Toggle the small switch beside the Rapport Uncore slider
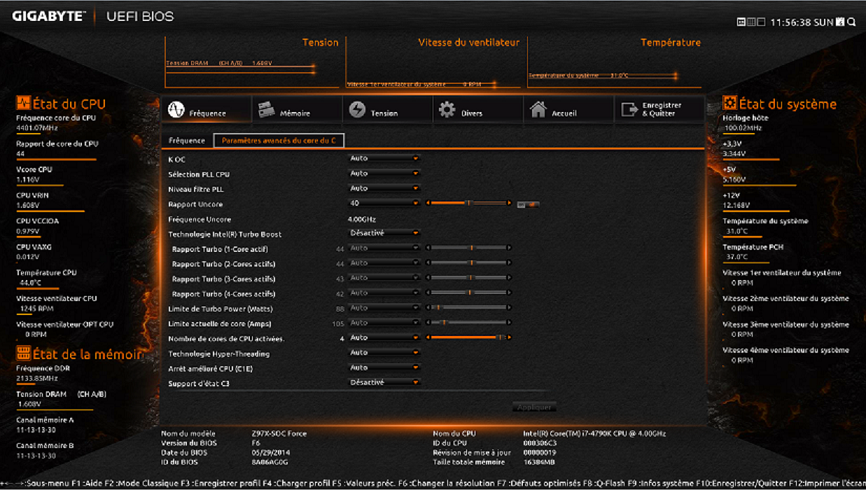 tap(528, 204)
